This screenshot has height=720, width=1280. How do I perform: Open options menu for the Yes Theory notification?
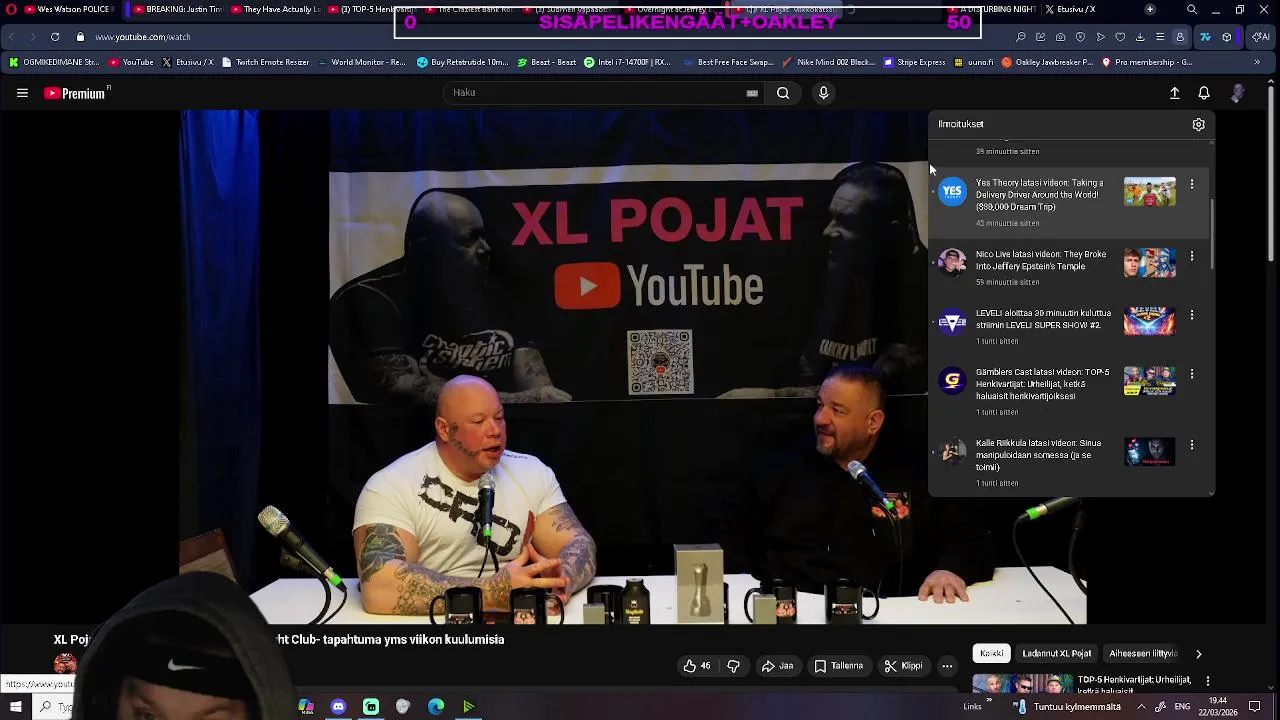1192,184
